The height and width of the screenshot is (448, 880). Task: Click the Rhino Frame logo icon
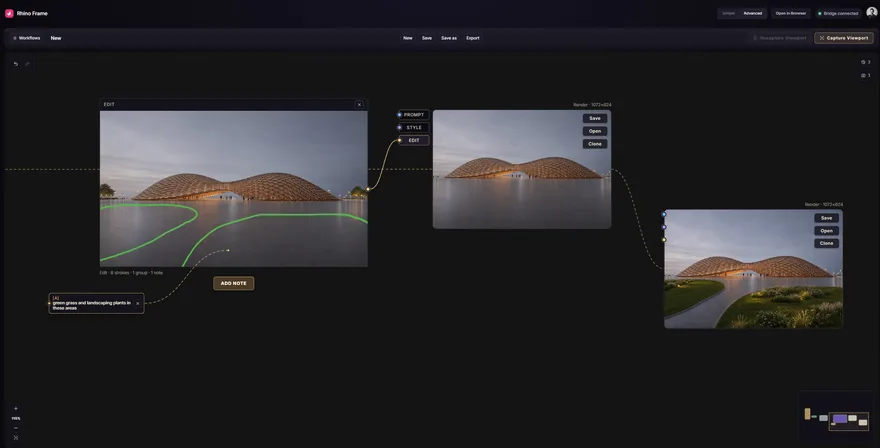pyautogui.click(x=9, y=13)
